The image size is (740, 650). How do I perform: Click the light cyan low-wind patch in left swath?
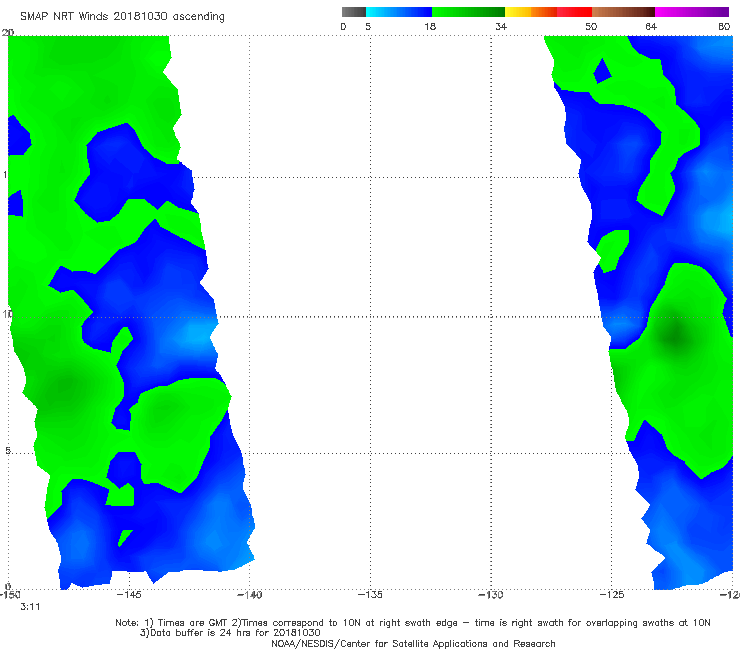pyautogui.click(x=196, y=334)
